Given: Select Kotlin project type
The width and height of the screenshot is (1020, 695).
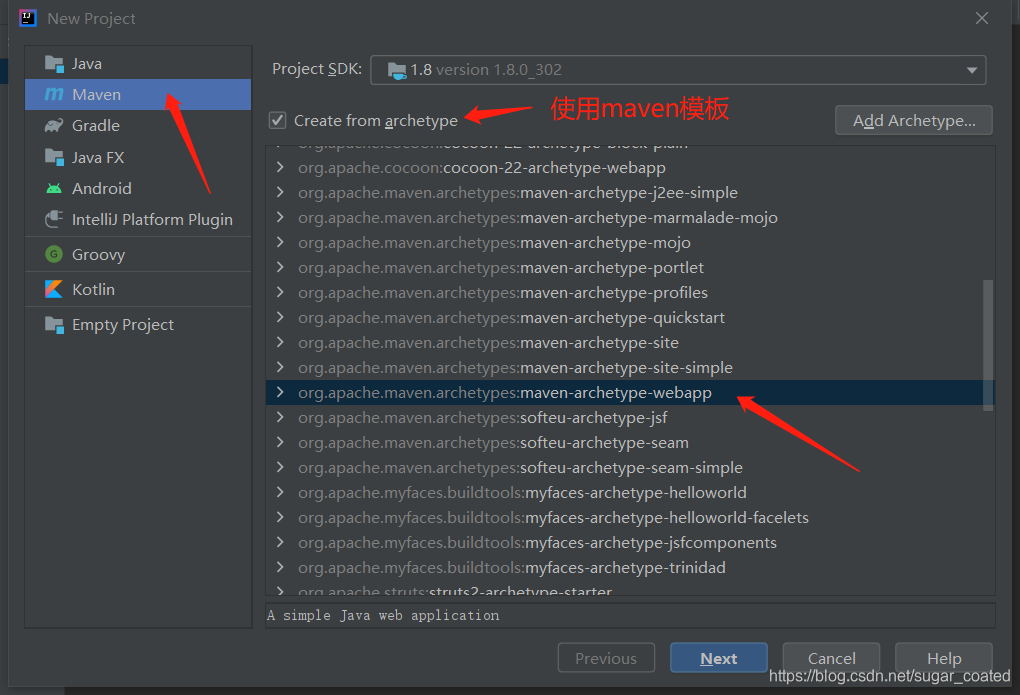Looking at the screenshot, I should tap(138, 289).
